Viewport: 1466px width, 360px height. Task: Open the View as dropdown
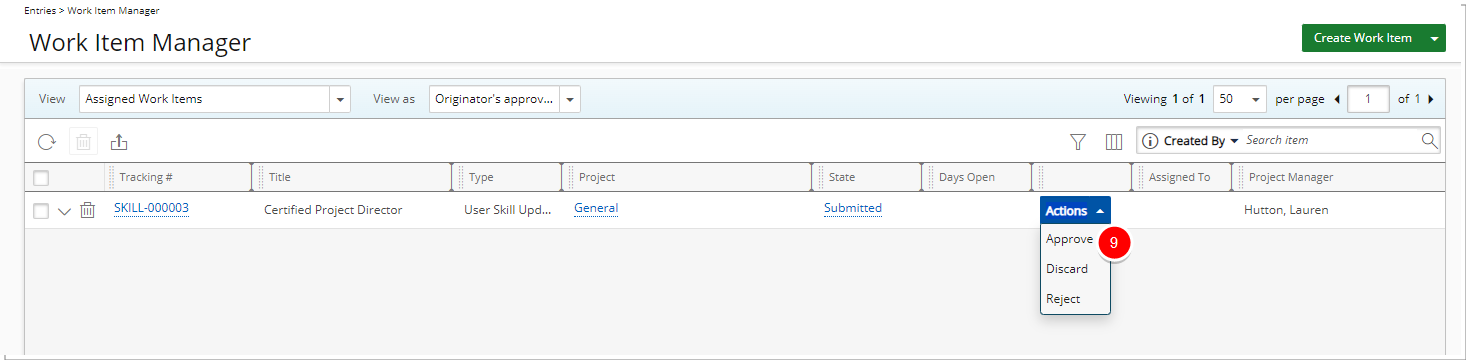505,99
